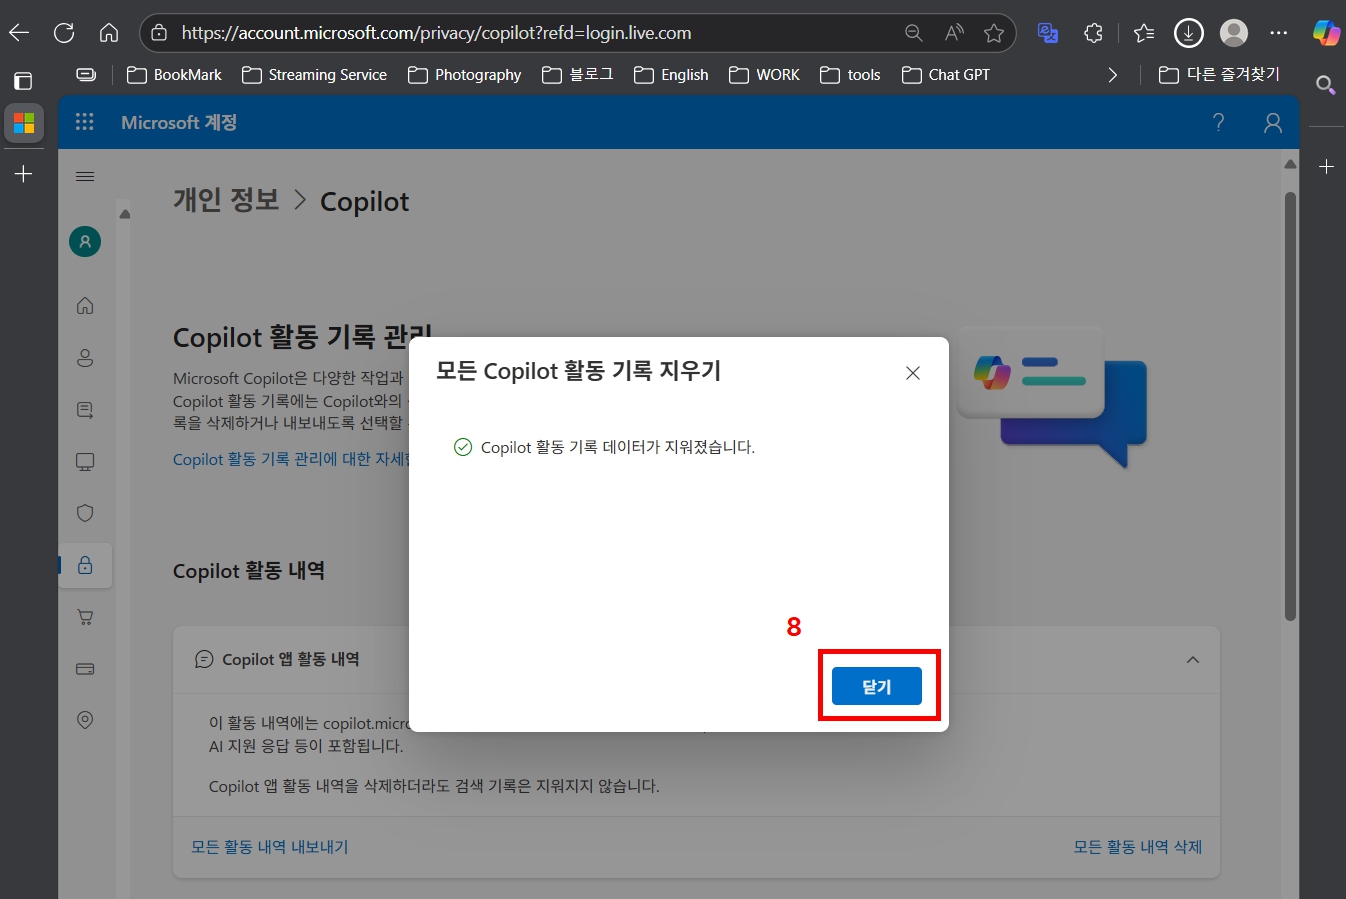Add page to favorites star icon
Image resolution: width=1346 pixels, height=899 pixels.
994,33
